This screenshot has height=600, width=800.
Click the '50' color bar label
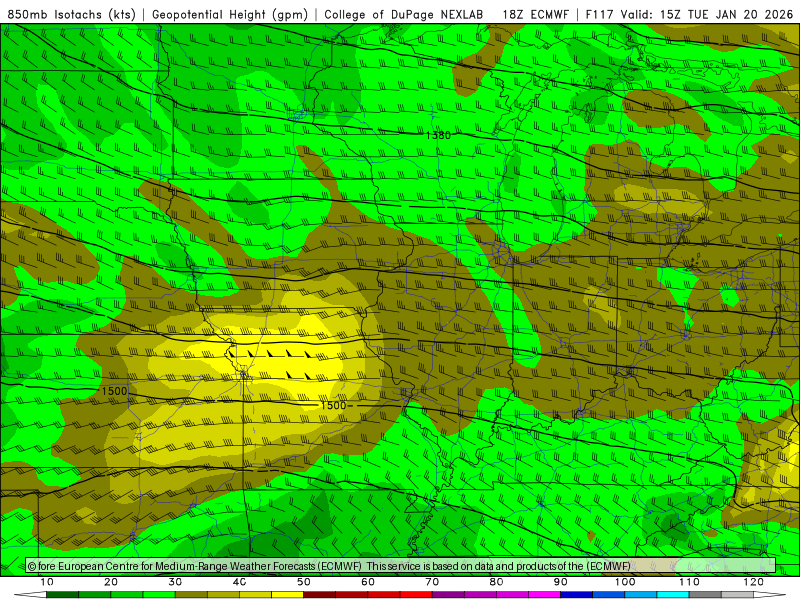point(304,582)
